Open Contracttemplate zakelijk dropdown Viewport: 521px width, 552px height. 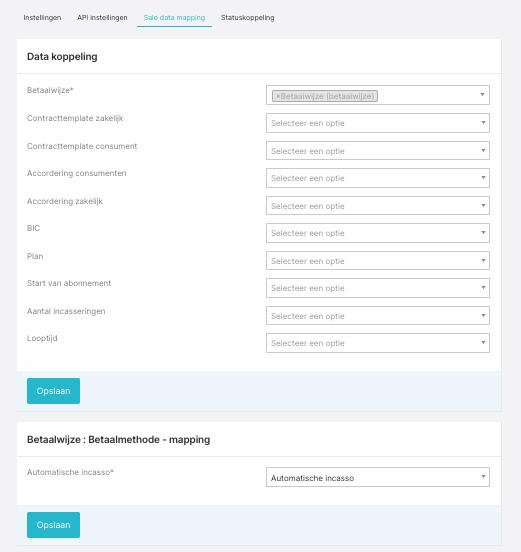point(378,123)
